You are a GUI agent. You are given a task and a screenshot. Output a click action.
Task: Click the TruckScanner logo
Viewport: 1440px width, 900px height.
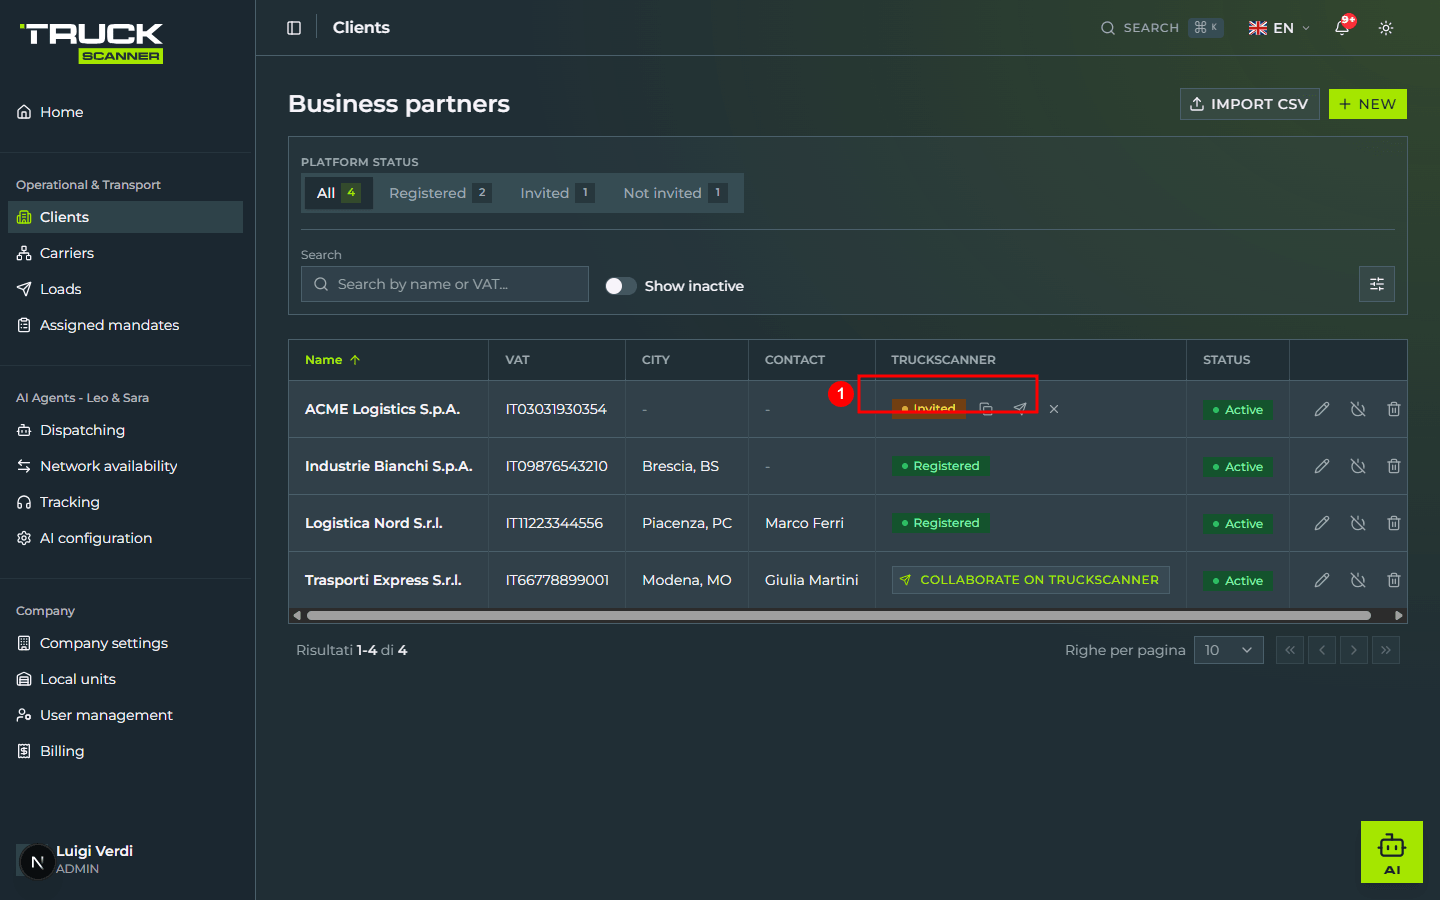(92, 43)
